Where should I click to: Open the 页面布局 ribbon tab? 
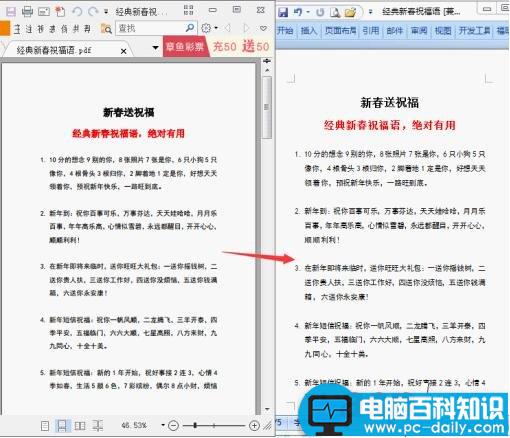pos(340,31)
